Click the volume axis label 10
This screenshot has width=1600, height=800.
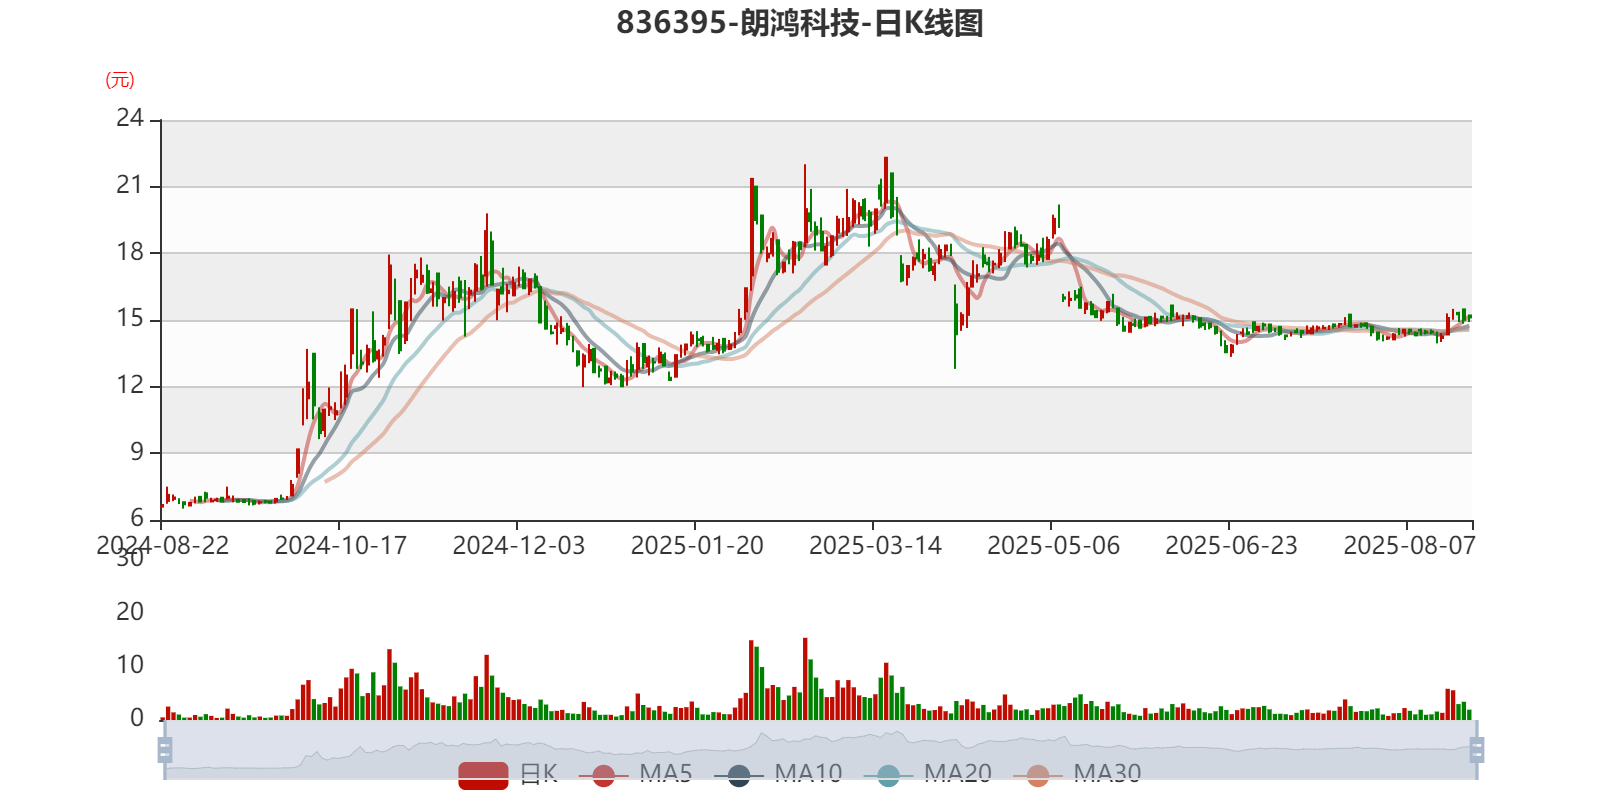click(130, 665)
